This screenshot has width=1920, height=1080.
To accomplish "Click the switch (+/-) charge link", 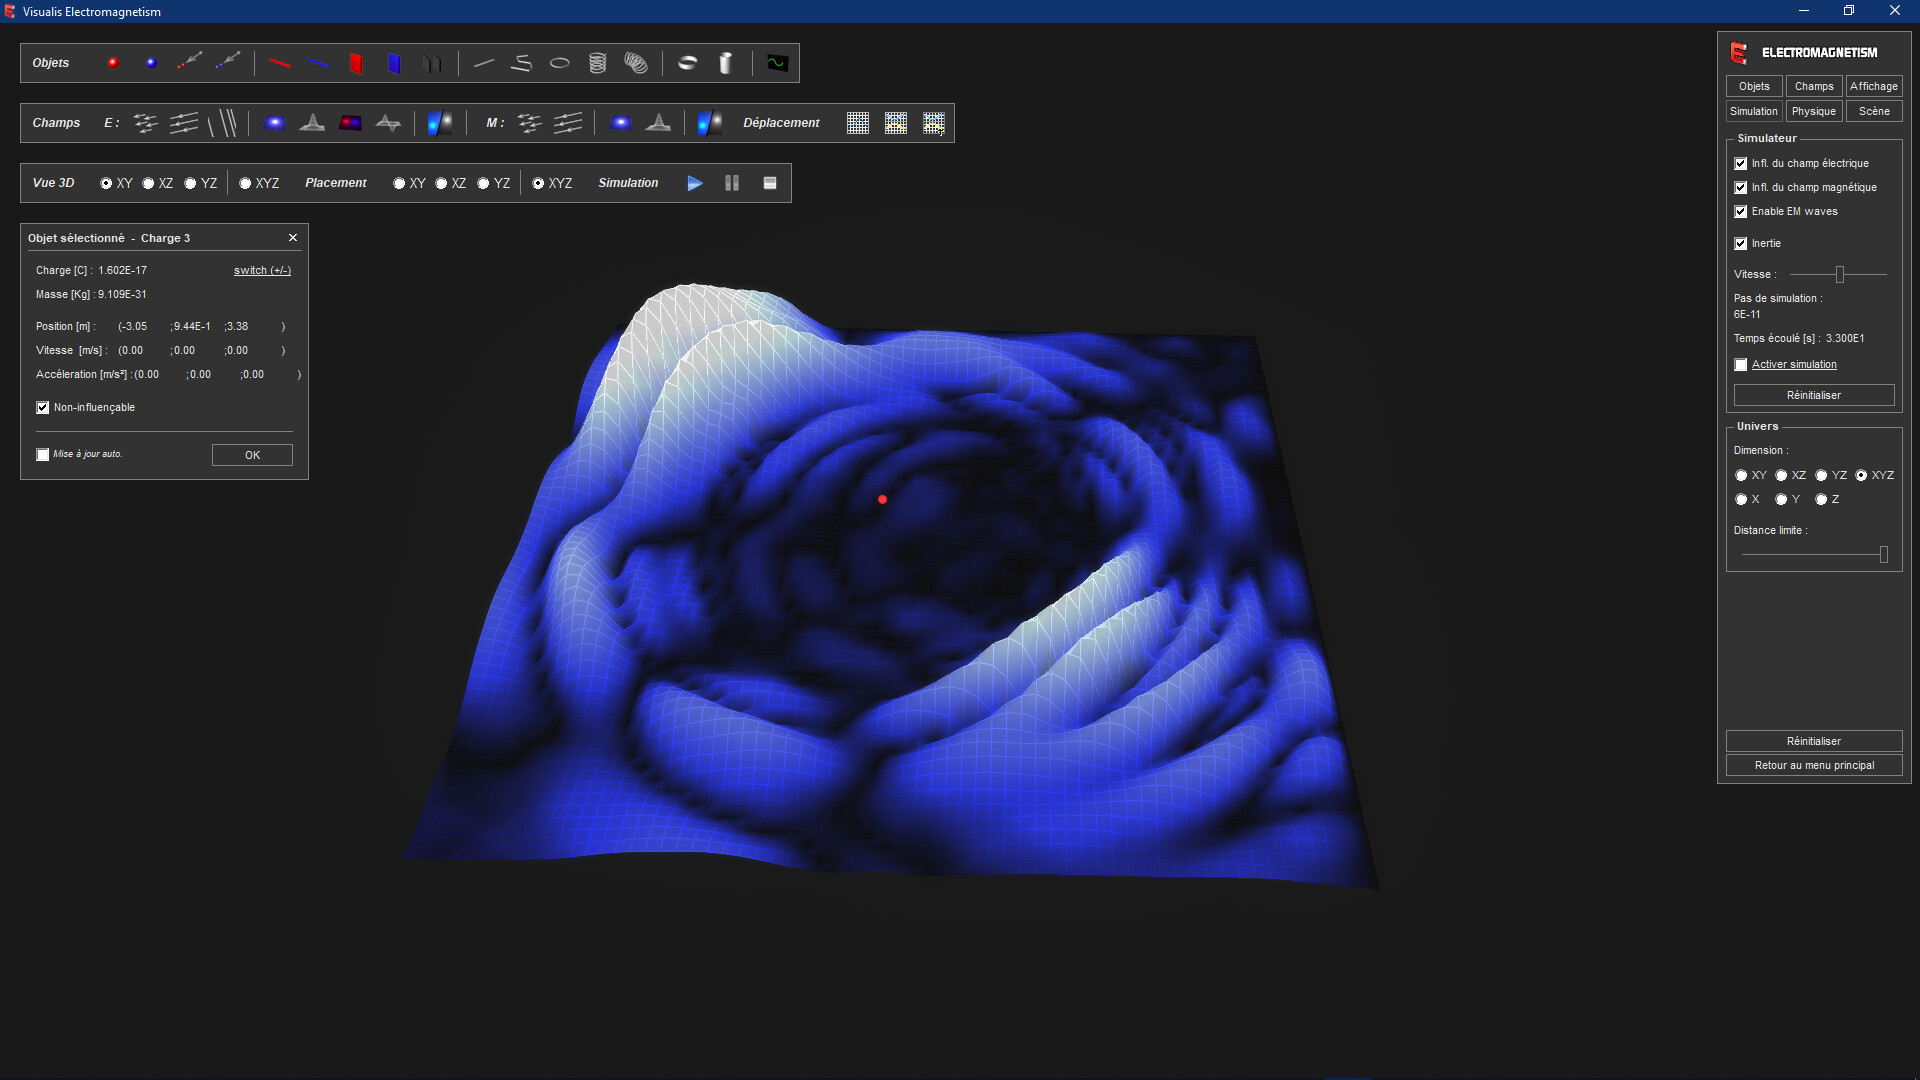I will point(261,270).
